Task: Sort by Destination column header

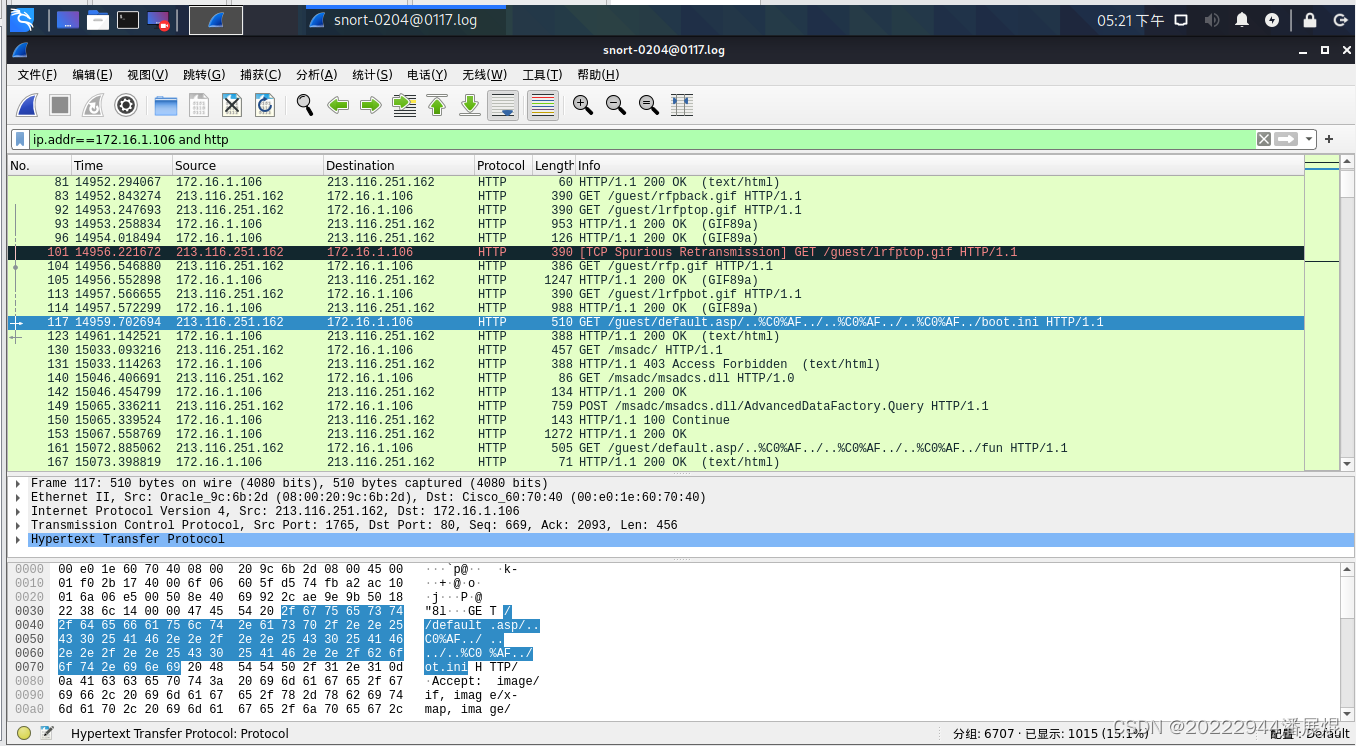Action: (398, 165)
